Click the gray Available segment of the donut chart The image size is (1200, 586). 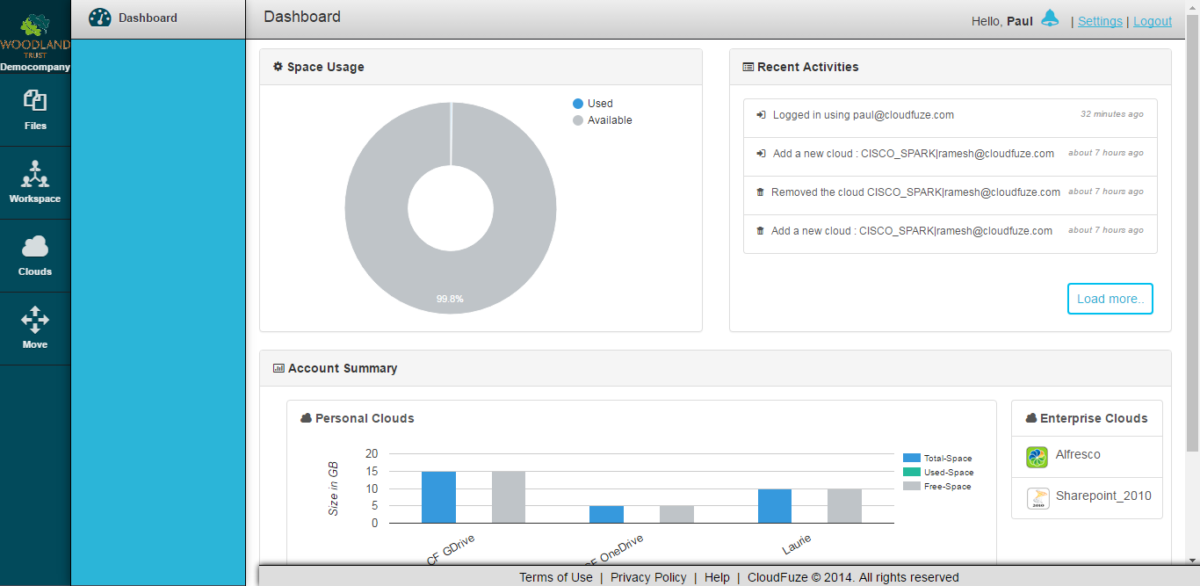click(450, 290)
